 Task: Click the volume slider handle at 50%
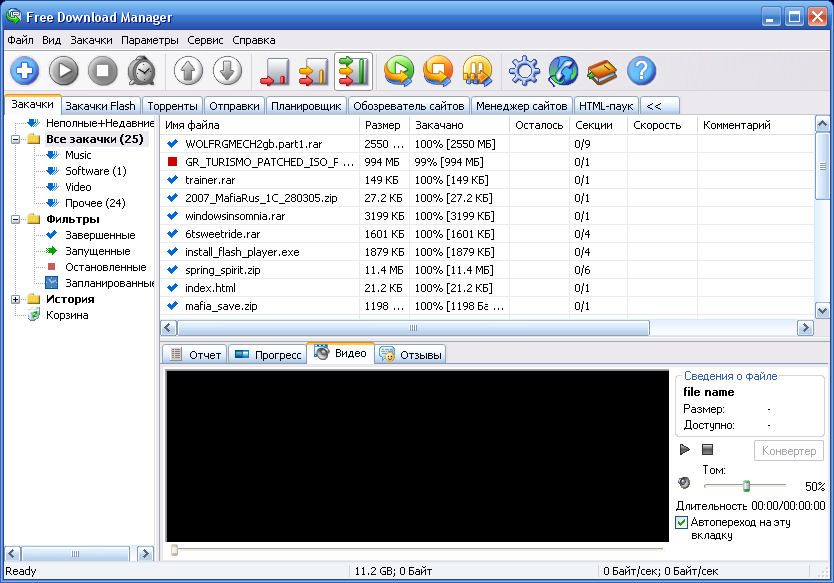746,485
